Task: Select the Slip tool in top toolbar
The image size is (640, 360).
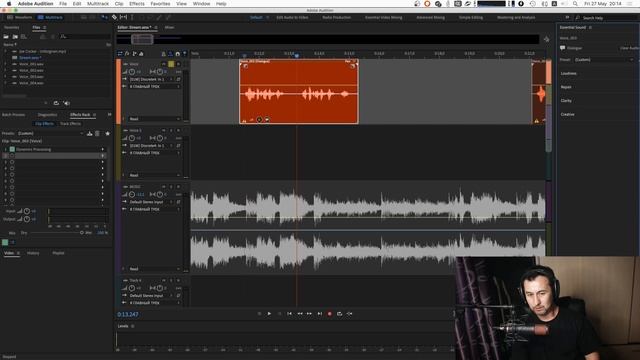Action: coord(123,18)
